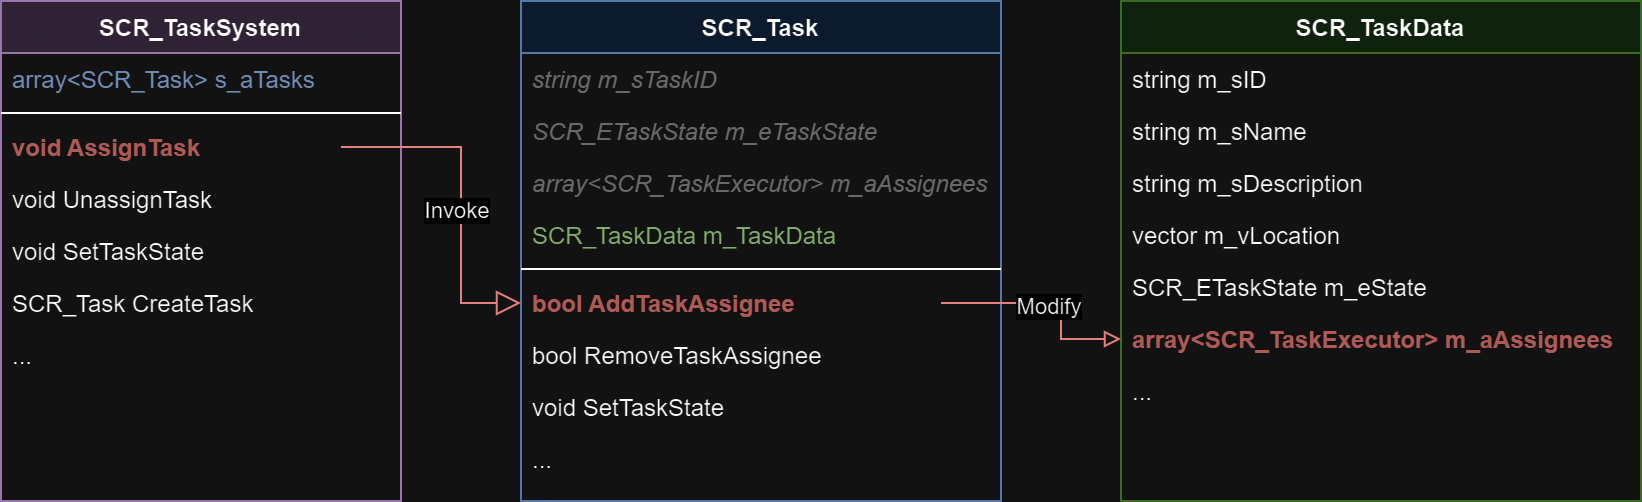Click the italic SCR_ETaskState m_eTaskState field
This screenshot has width=1642, height=502.
pos(704,132)
